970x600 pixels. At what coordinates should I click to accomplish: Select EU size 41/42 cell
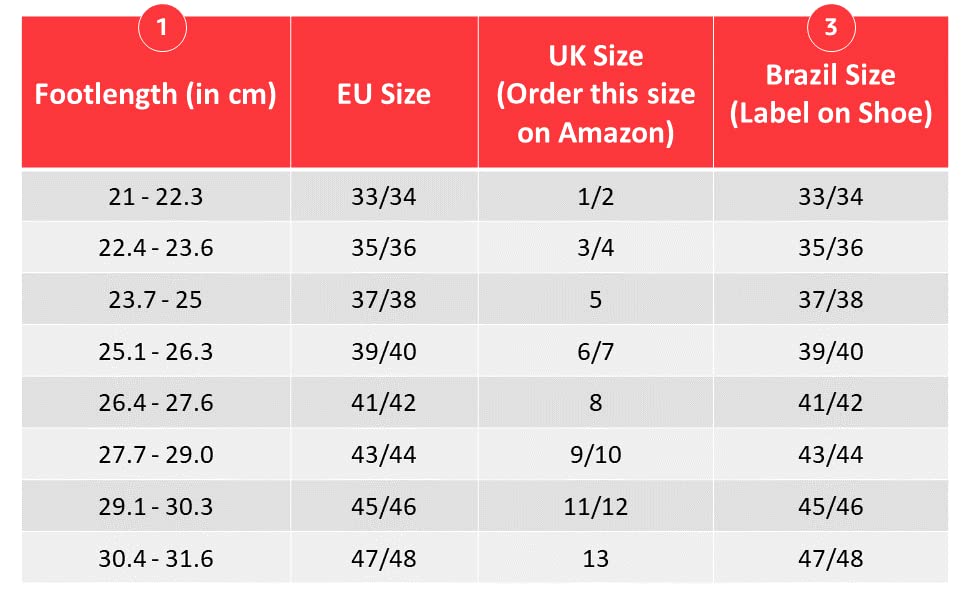pos(384,404)
